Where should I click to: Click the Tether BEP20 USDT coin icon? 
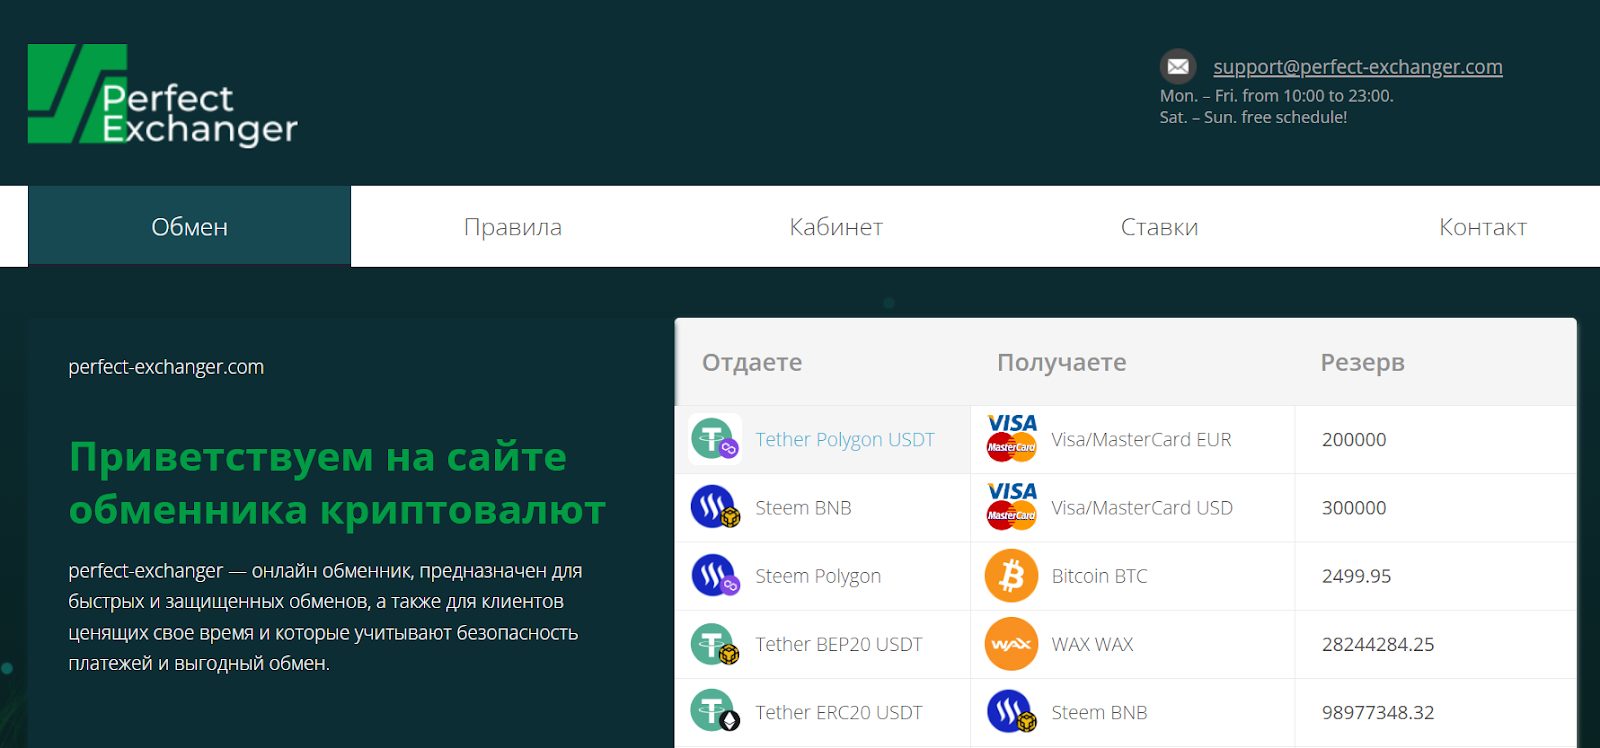[x=714, y=644]
